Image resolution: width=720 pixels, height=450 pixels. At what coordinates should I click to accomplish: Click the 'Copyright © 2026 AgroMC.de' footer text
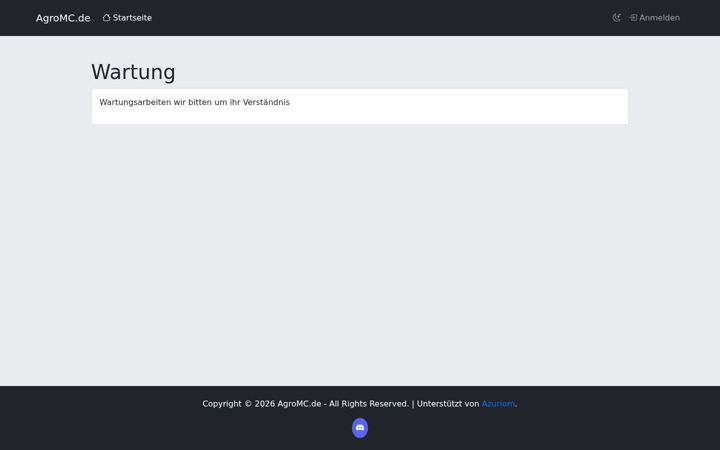coord(262,404)
